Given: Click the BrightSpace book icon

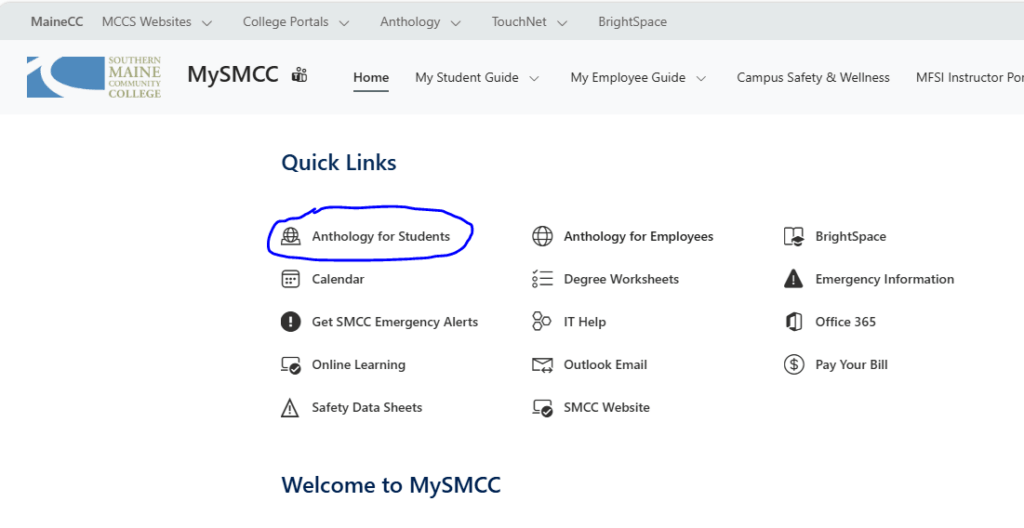Looking at the screenshot, I should [793, 237].
